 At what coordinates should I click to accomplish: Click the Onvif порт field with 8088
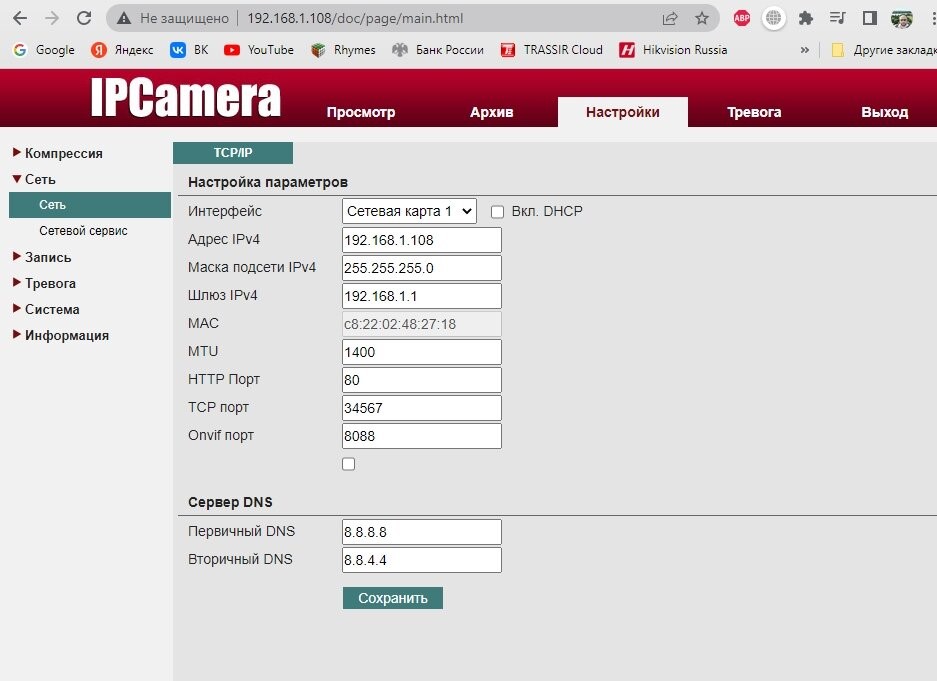click(x=422, y=436)
